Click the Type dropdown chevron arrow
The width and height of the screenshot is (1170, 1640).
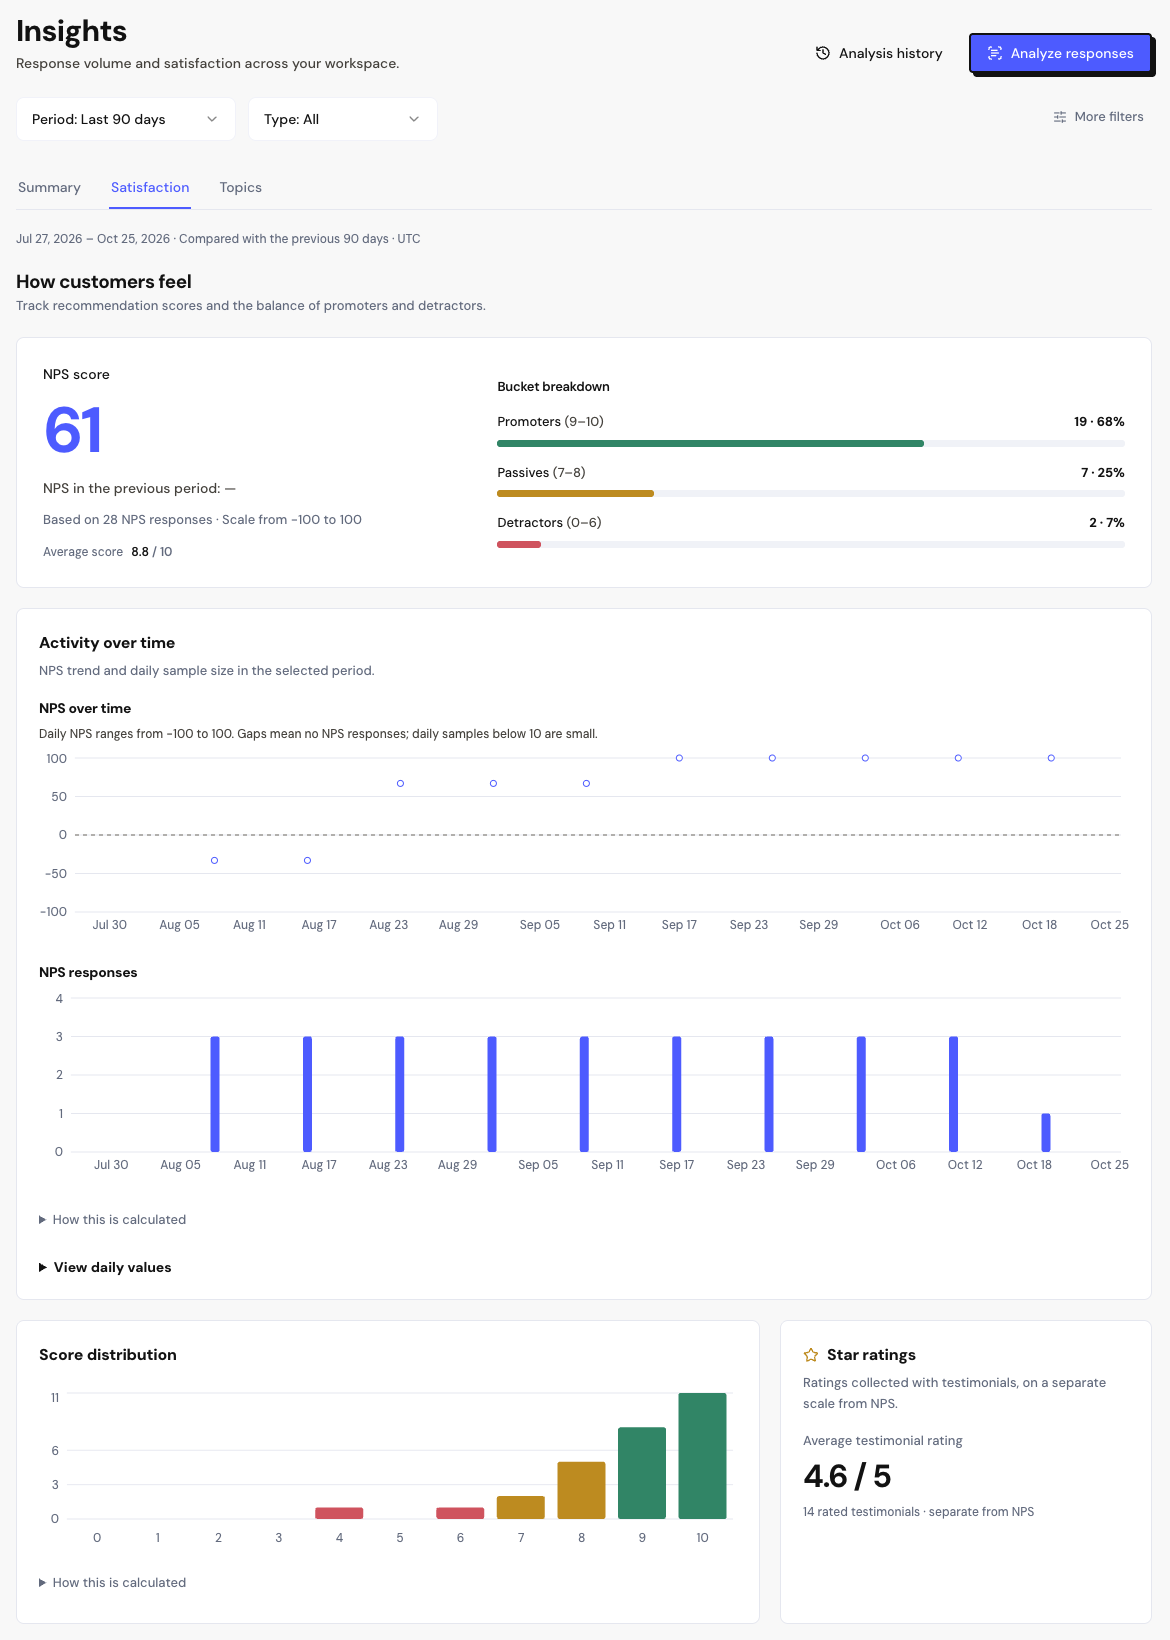click(x=414, y=119)
